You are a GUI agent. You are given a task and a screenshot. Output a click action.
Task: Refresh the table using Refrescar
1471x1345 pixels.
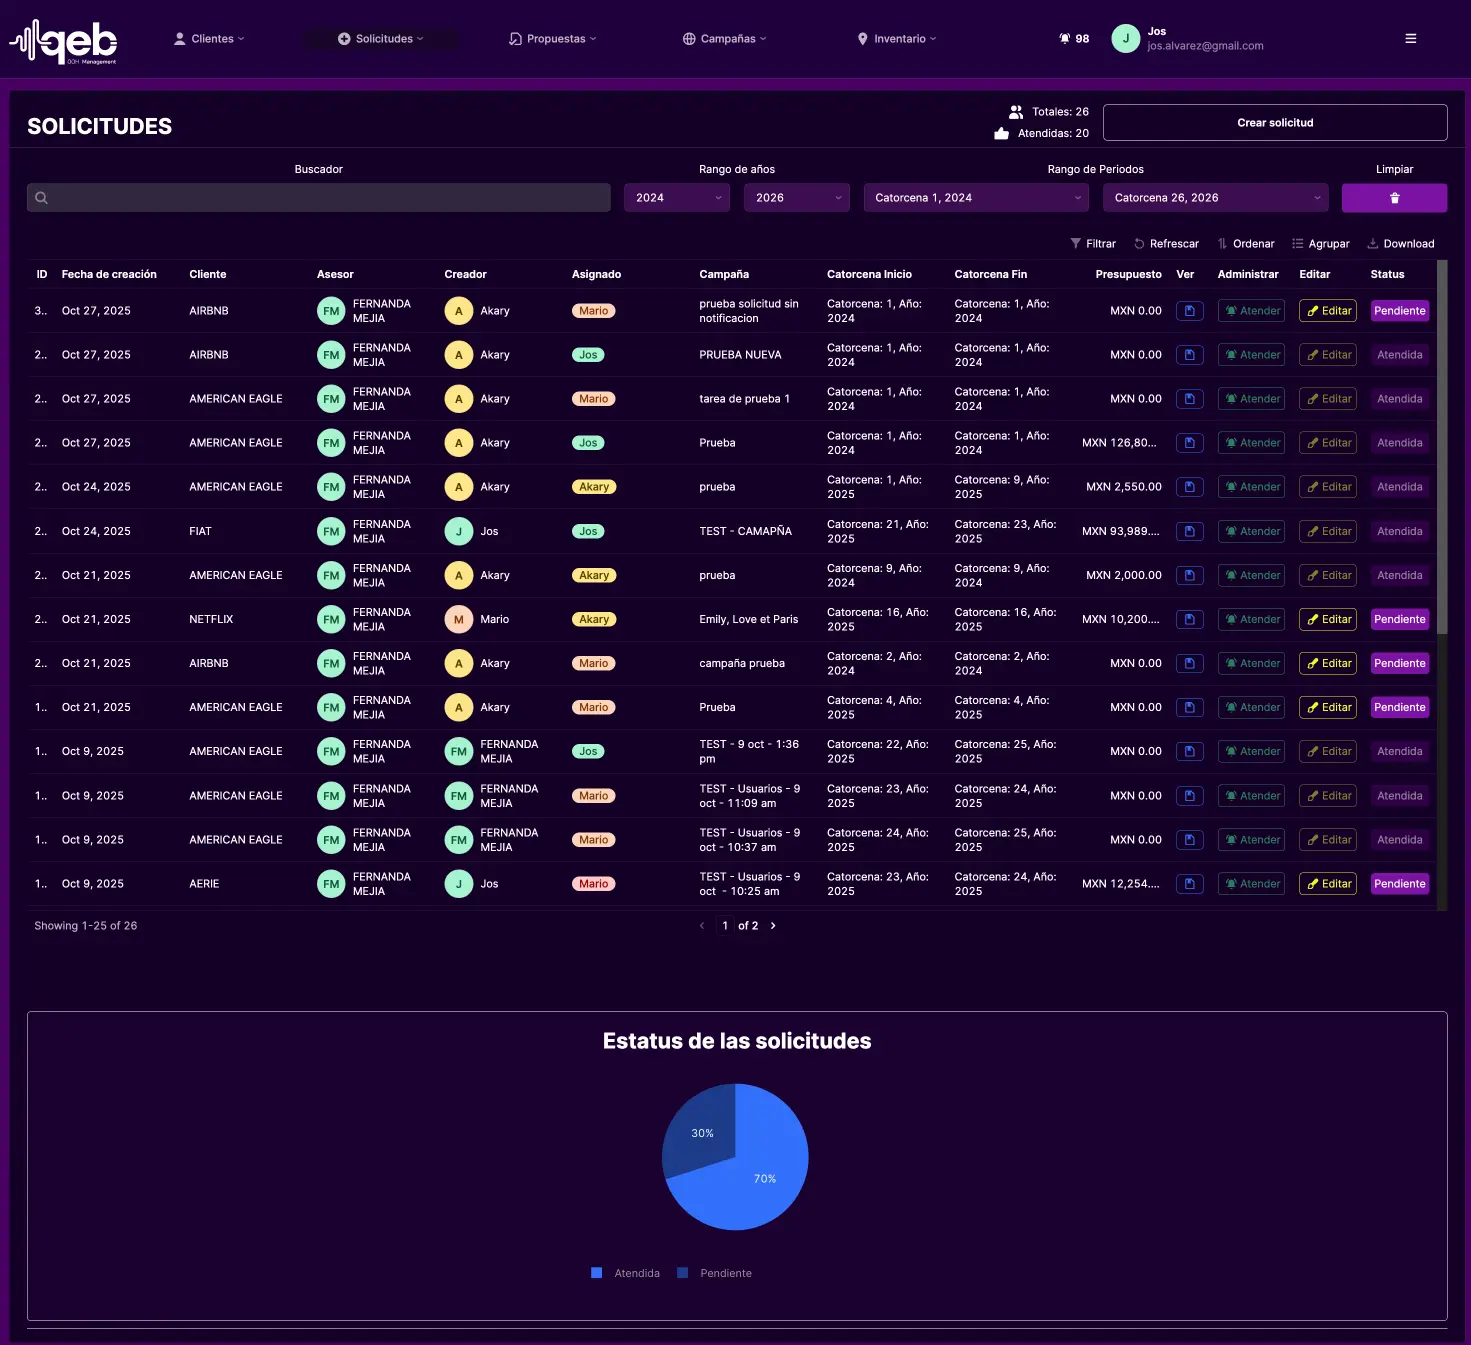pos(1166,244)
